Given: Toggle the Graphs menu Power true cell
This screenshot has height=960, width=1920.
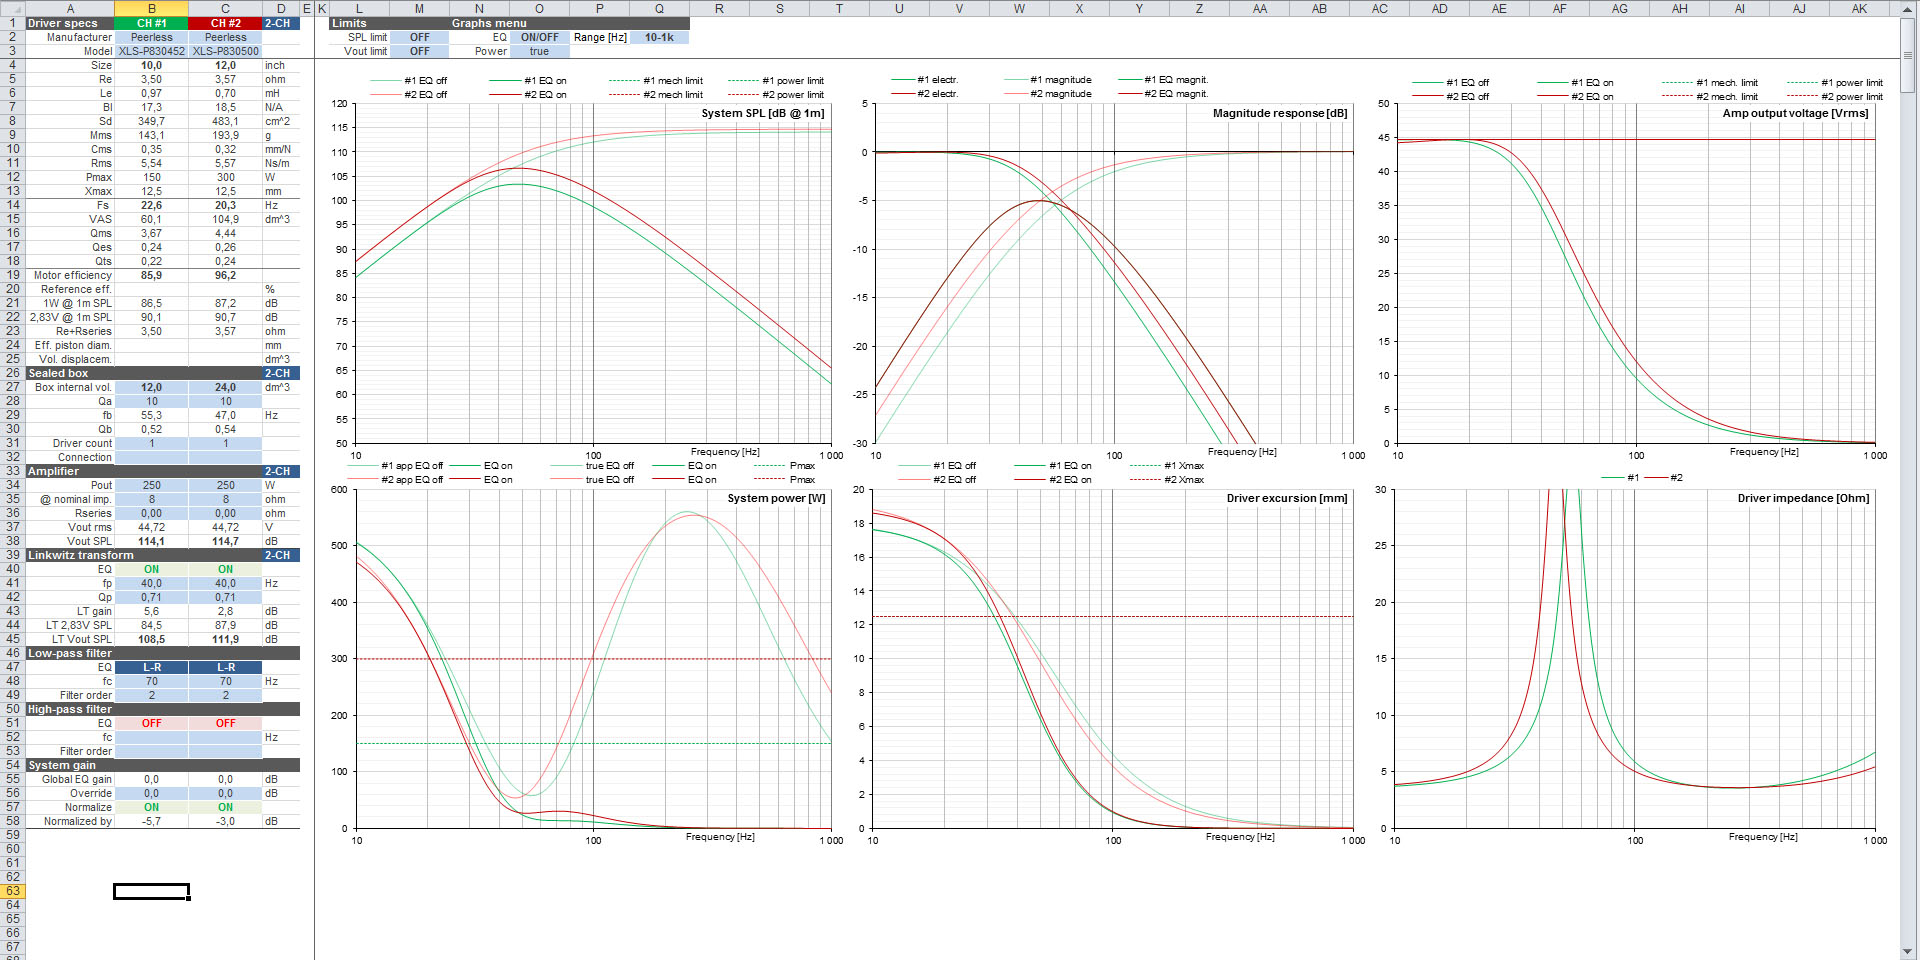Looking at the screenshot, I should (539, 51).
